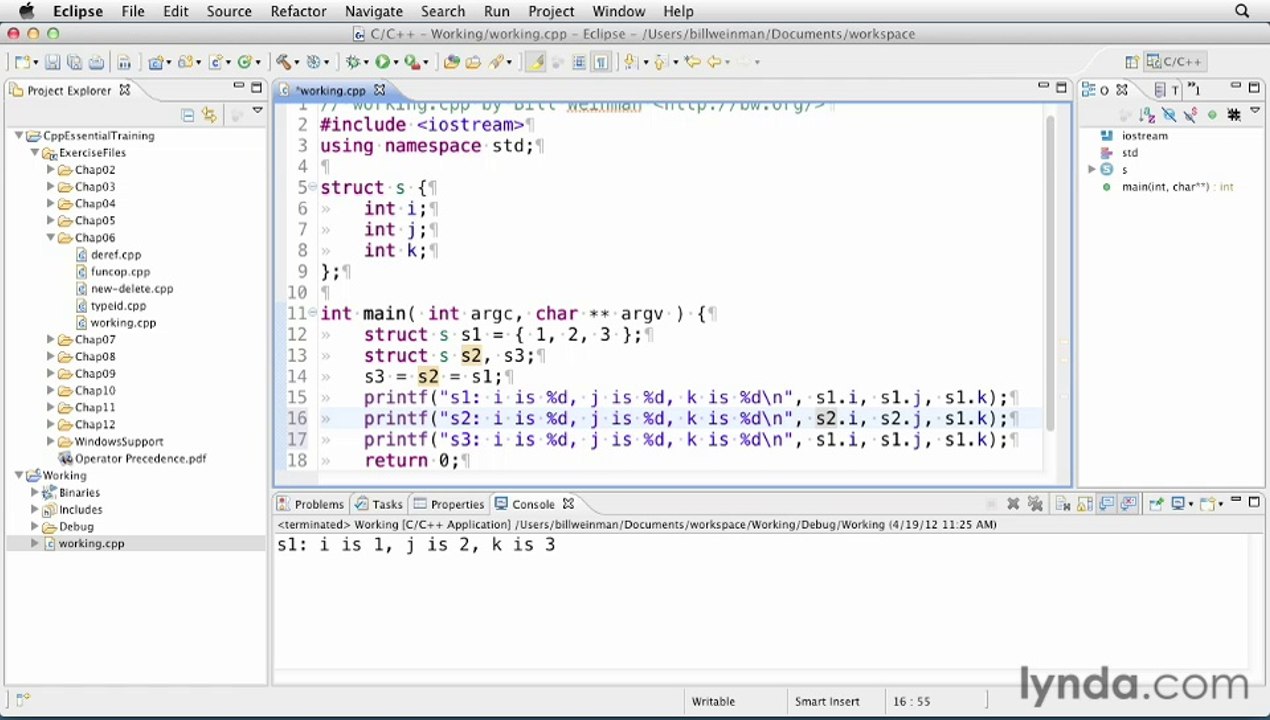
Task: Toggle Scroll Lock in Console
Action: (1084, 504)
